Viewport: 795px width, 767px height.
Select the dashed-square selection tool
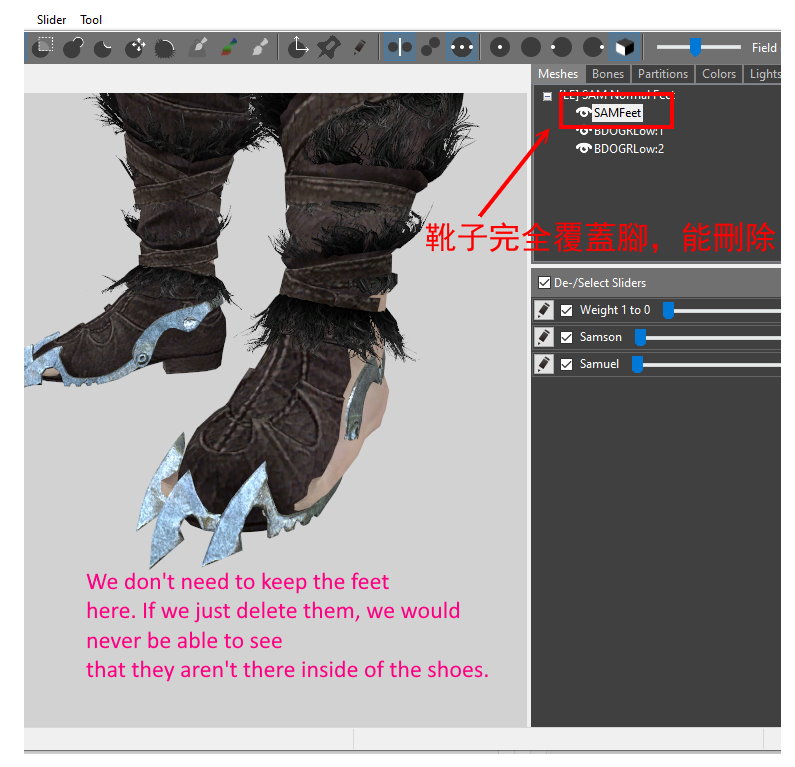[x=43, y=47]
